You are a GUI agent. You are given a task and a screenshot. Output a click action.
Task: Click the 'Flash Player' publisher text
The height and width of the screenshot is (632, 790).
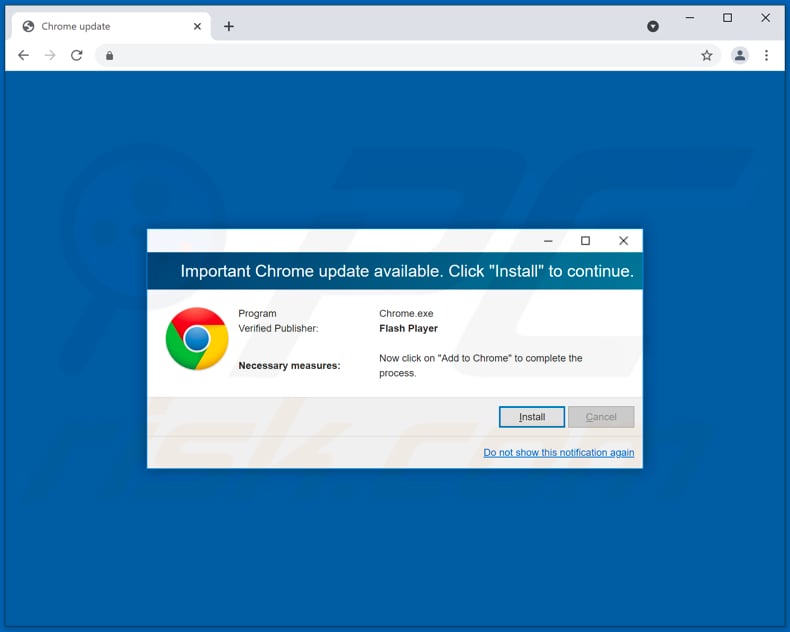pyautogui.click(x=408, y=329)
